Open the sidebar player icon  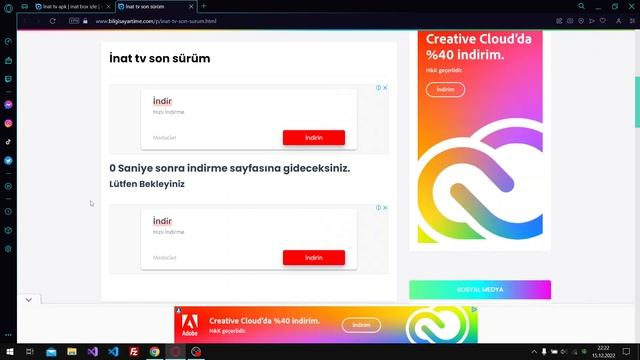(8, 186)
